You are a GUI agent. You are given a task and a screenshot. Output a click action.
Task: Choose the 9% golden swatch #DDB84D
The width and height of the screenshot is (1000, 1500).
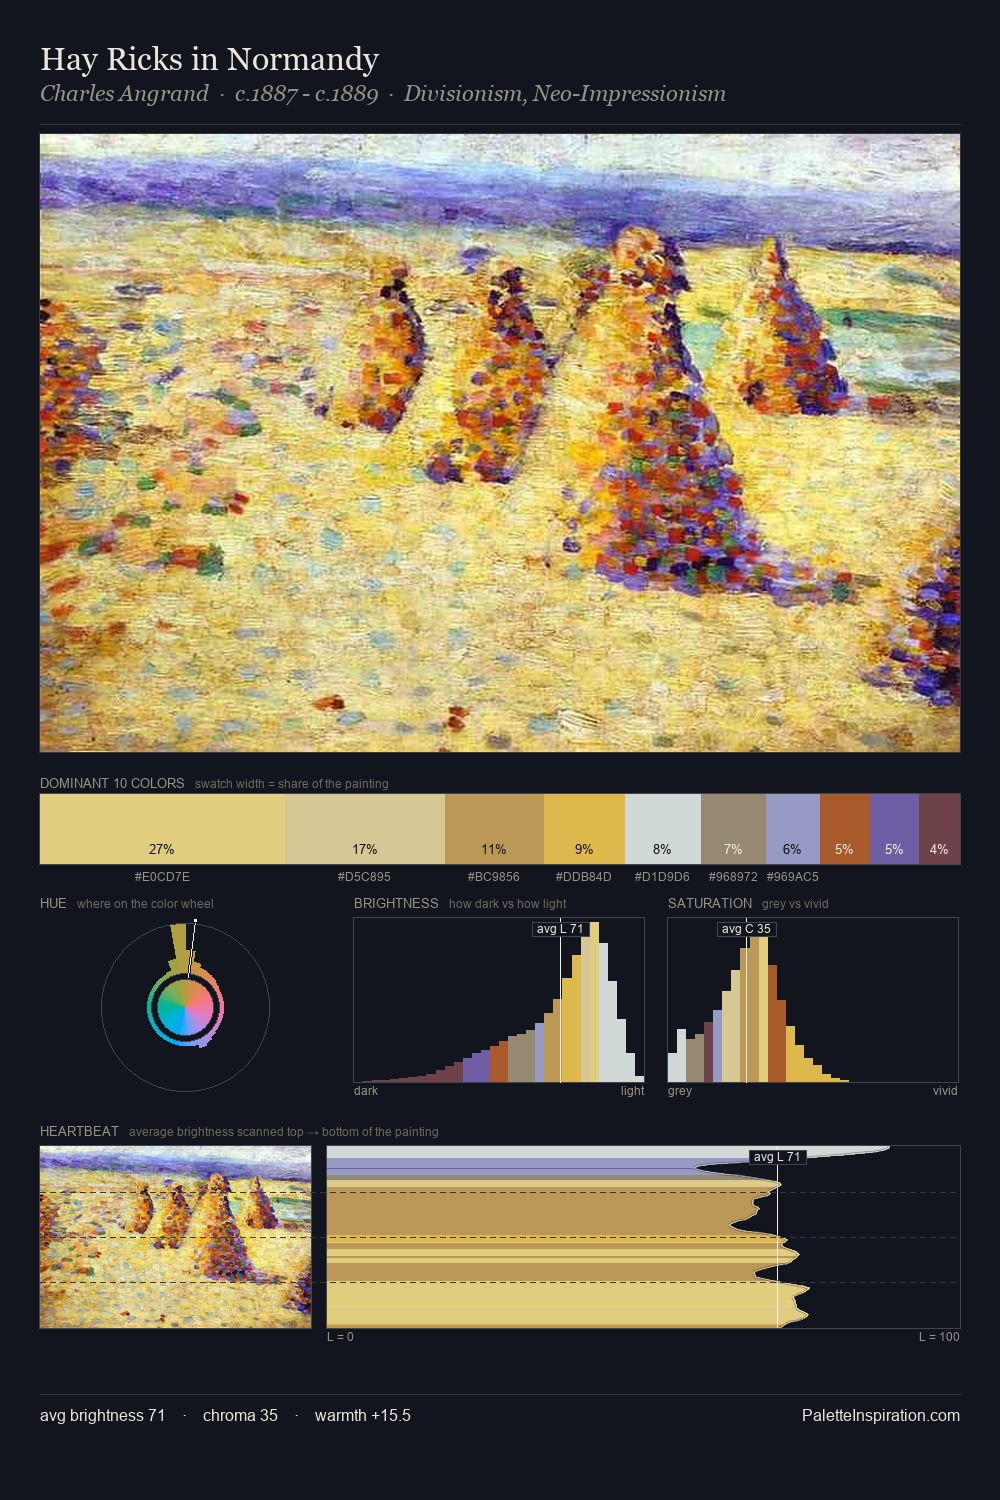point(584,829)
